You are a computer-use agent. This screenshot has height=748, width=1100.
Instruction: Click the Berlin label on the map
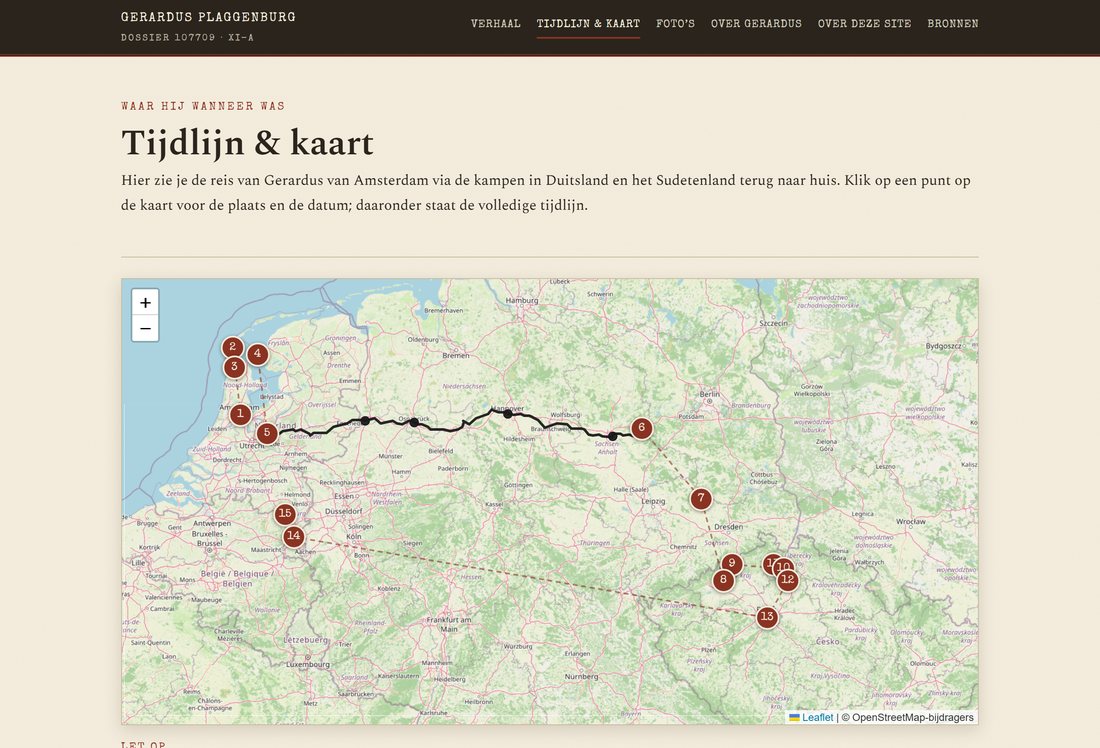pyautogui.click(x=709, y=394)
